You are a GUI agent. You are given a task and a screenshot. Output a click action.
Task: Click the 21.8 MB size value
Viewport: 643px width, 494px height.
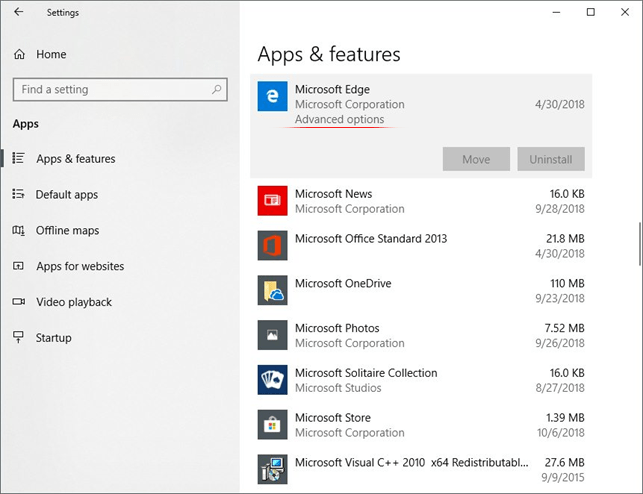565,239
